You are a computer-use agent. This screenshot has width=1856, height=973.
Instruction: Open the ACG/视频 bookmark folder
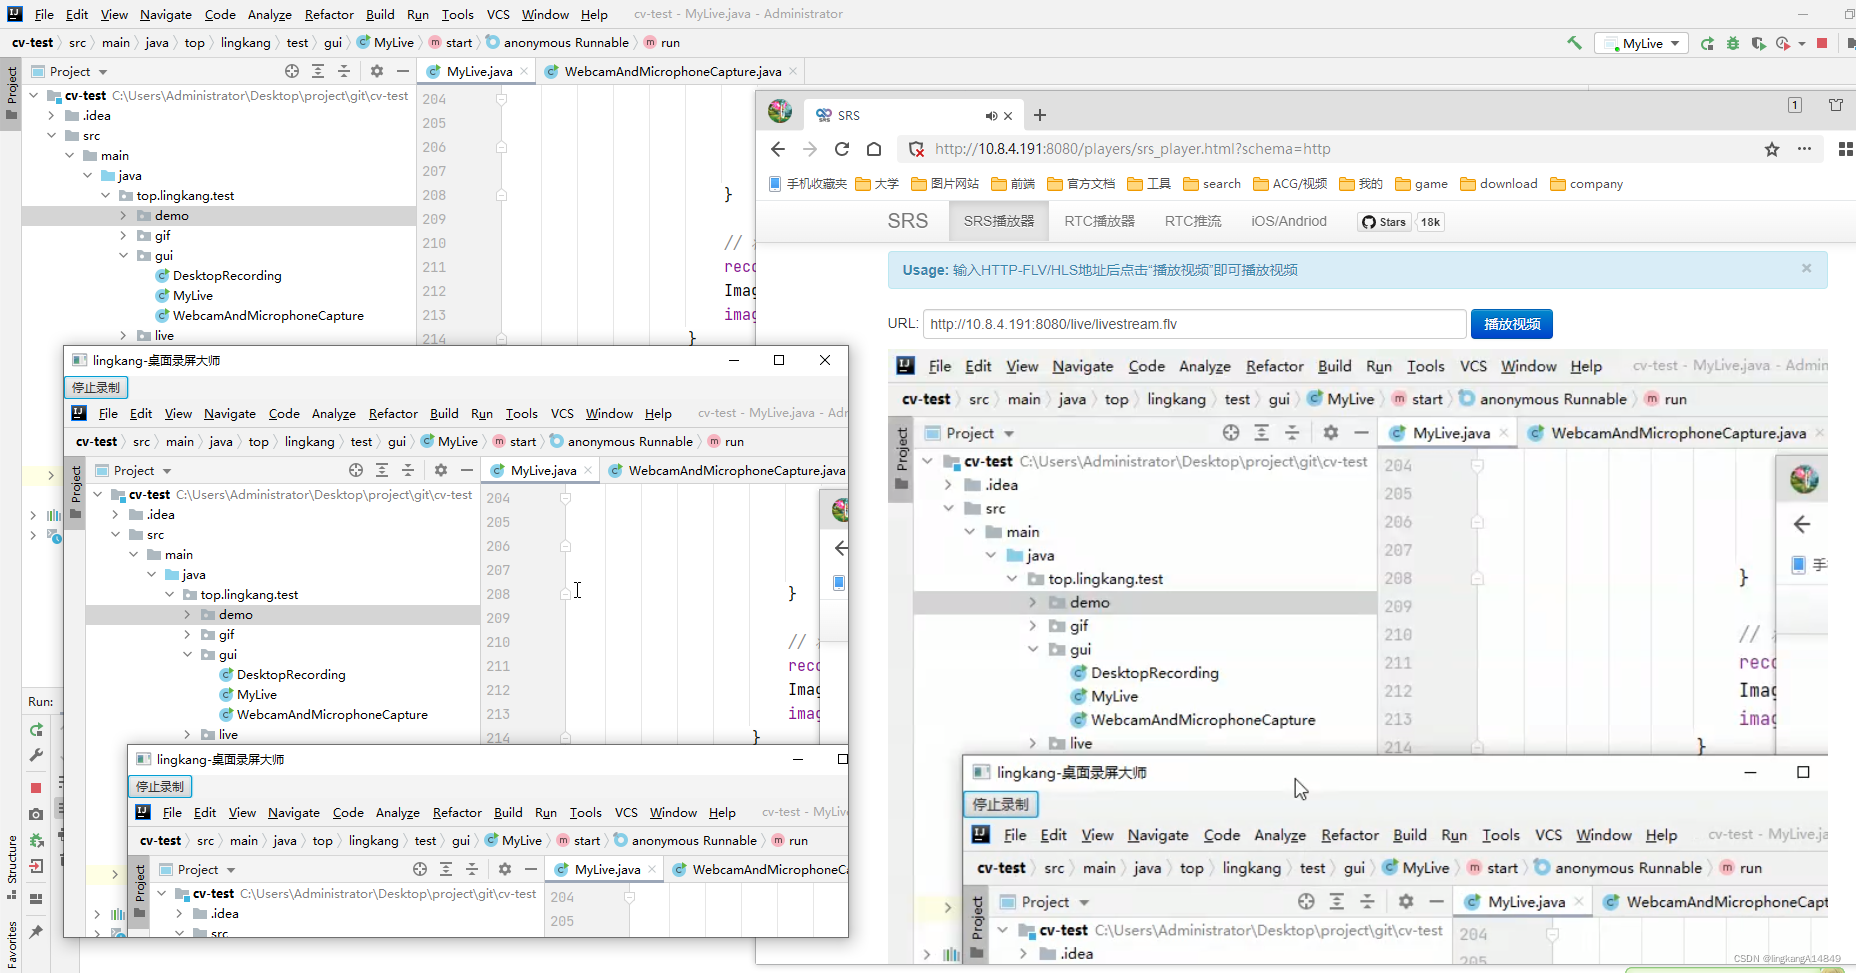[1290, 184]
